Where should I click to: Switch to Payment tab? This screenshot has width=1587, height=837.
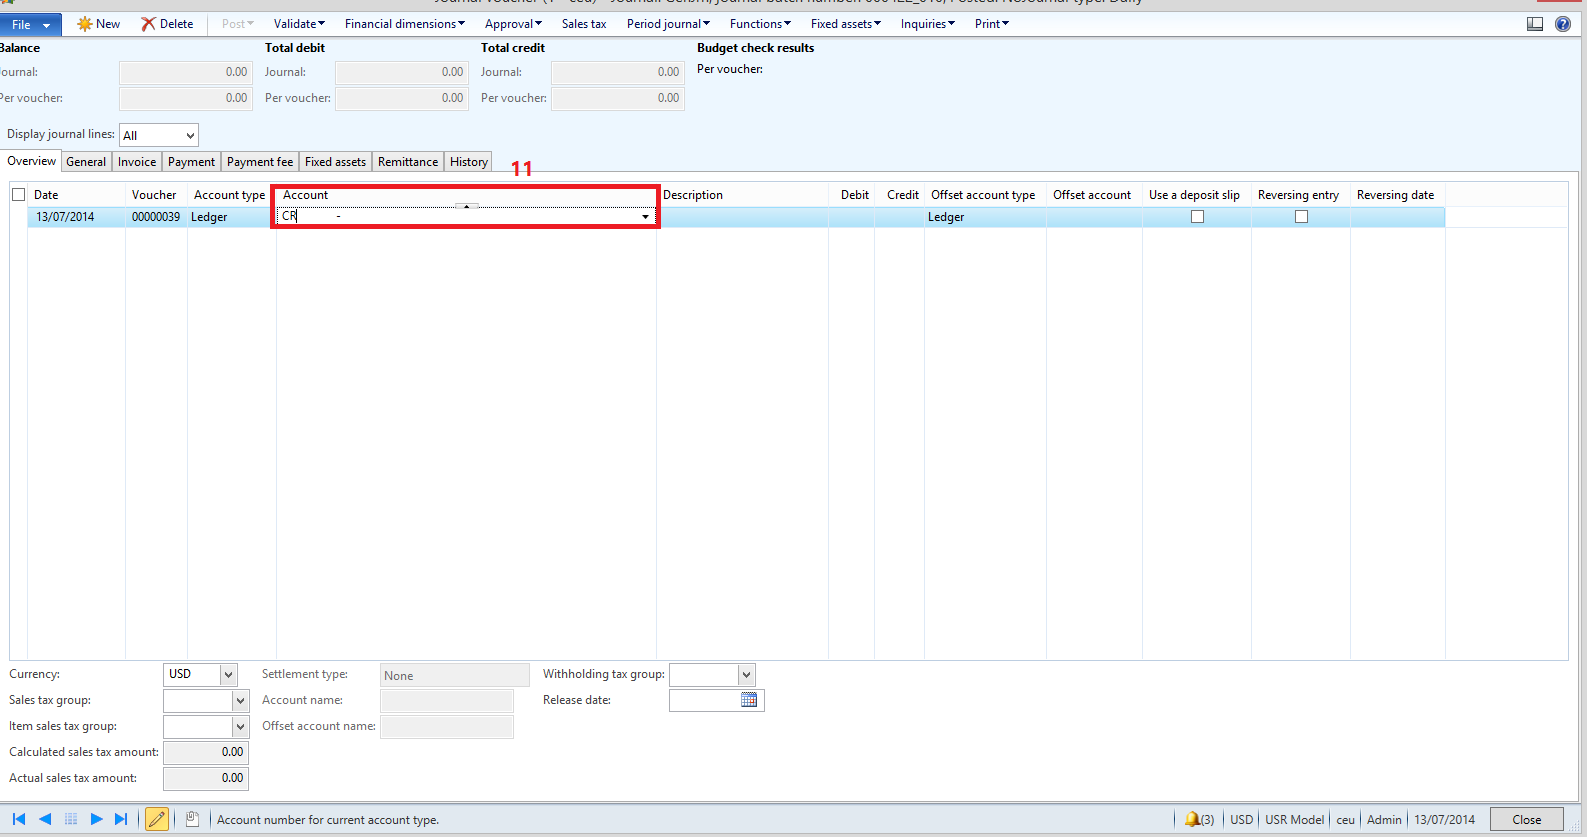pos(191,162)
